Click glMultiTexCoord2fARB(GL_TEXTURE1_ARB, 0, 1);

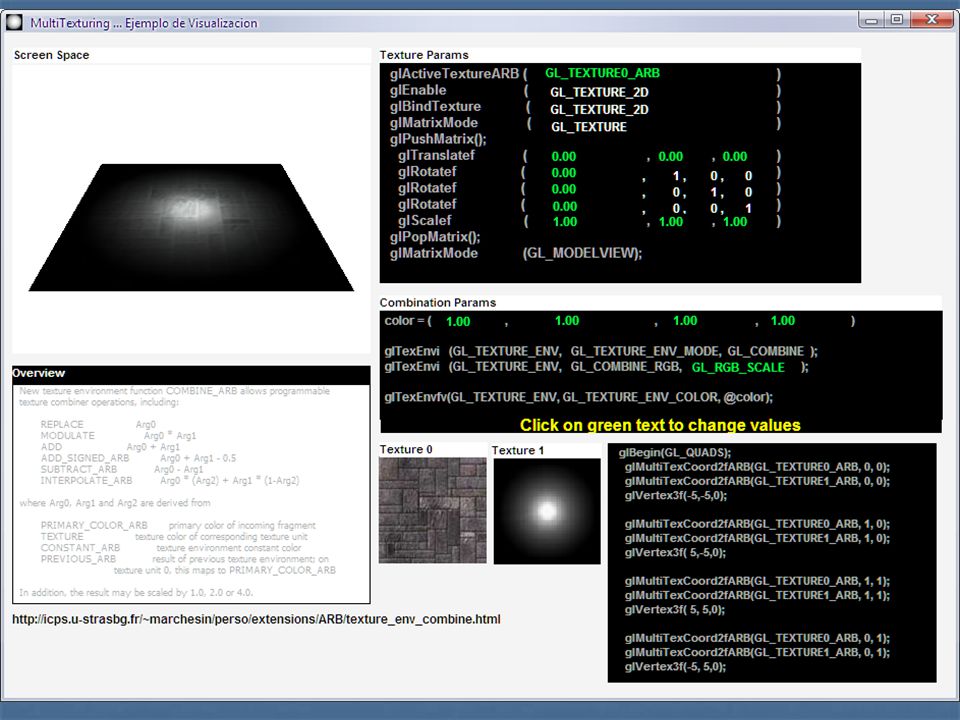point(757,652)
